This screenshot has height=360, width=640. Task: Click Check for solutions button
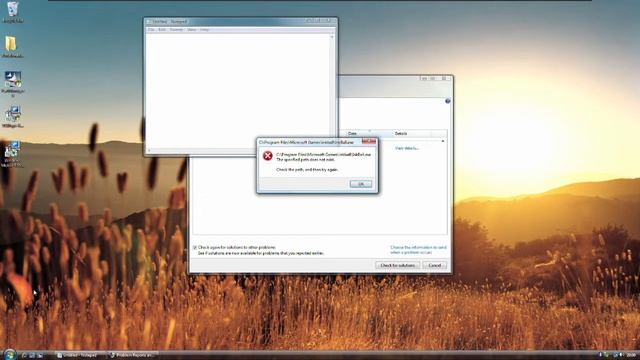click(x=398, y=265)
